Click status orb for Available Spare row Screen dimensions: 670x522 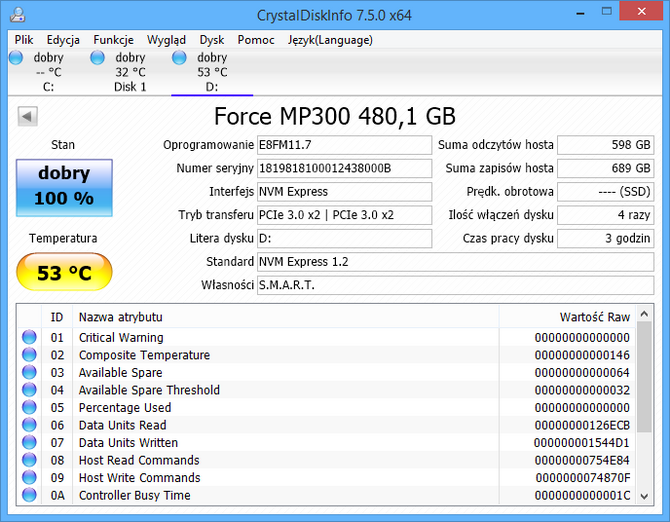tap(29, 372)
